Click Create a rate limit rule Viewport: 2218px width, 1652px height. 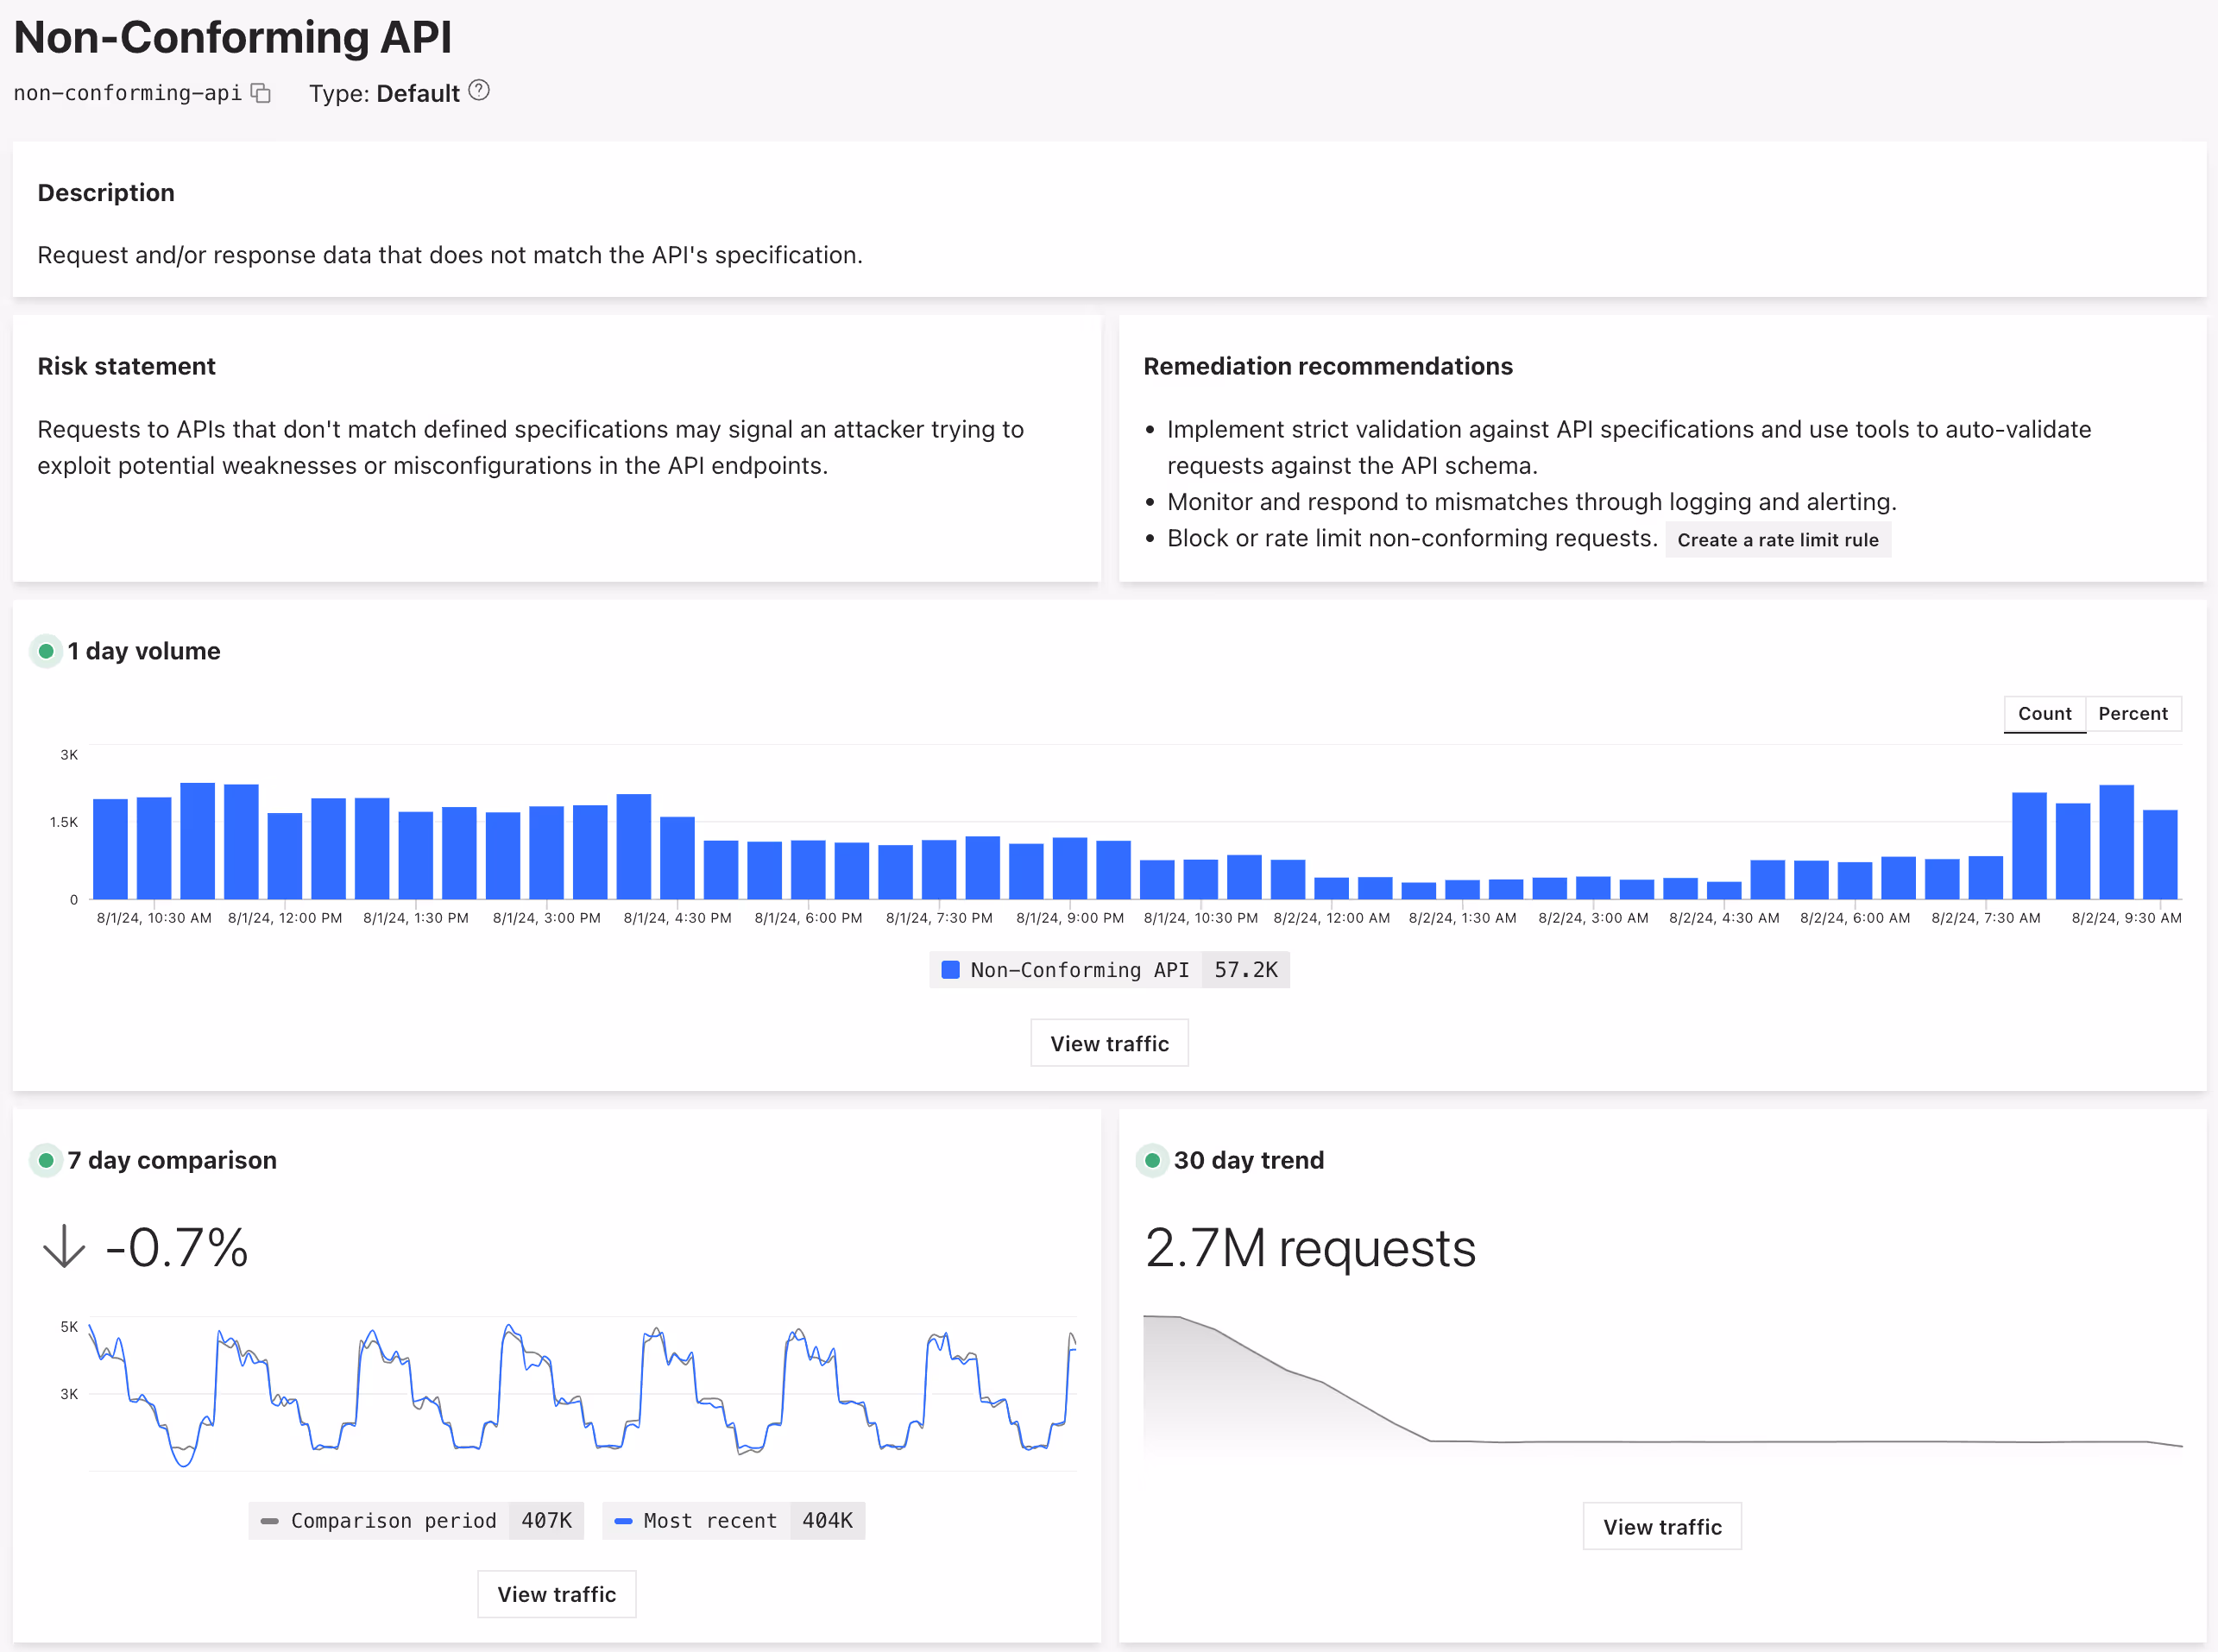(1777, 540)
